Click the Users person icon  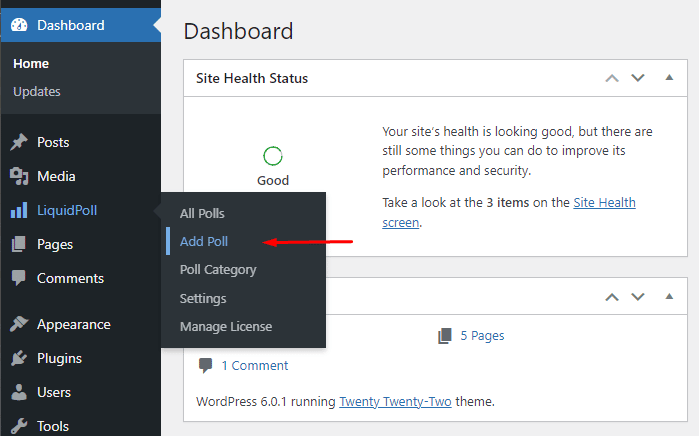pos(19,392)
